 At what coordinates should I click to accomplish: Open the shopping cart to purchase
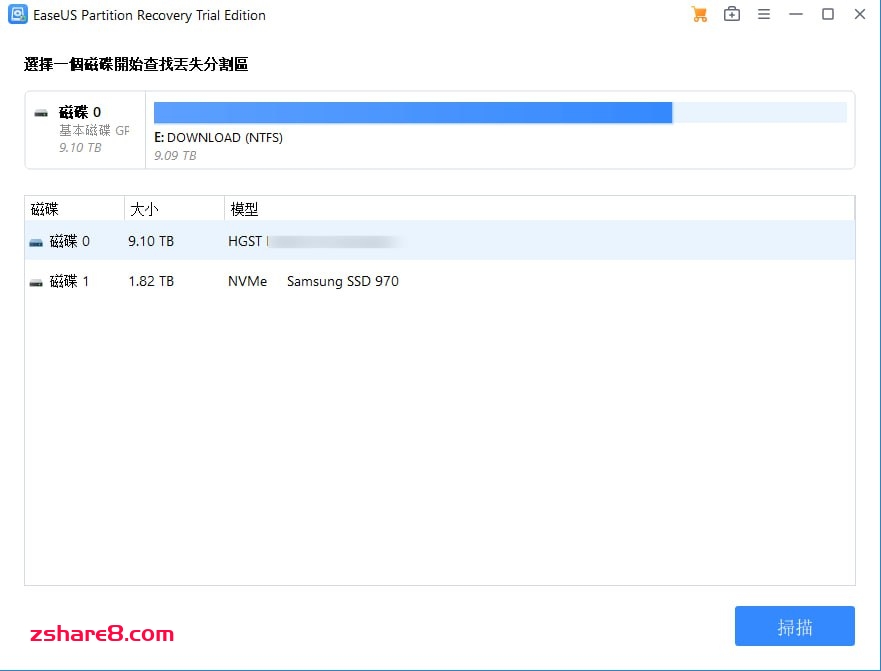point(699,14)
